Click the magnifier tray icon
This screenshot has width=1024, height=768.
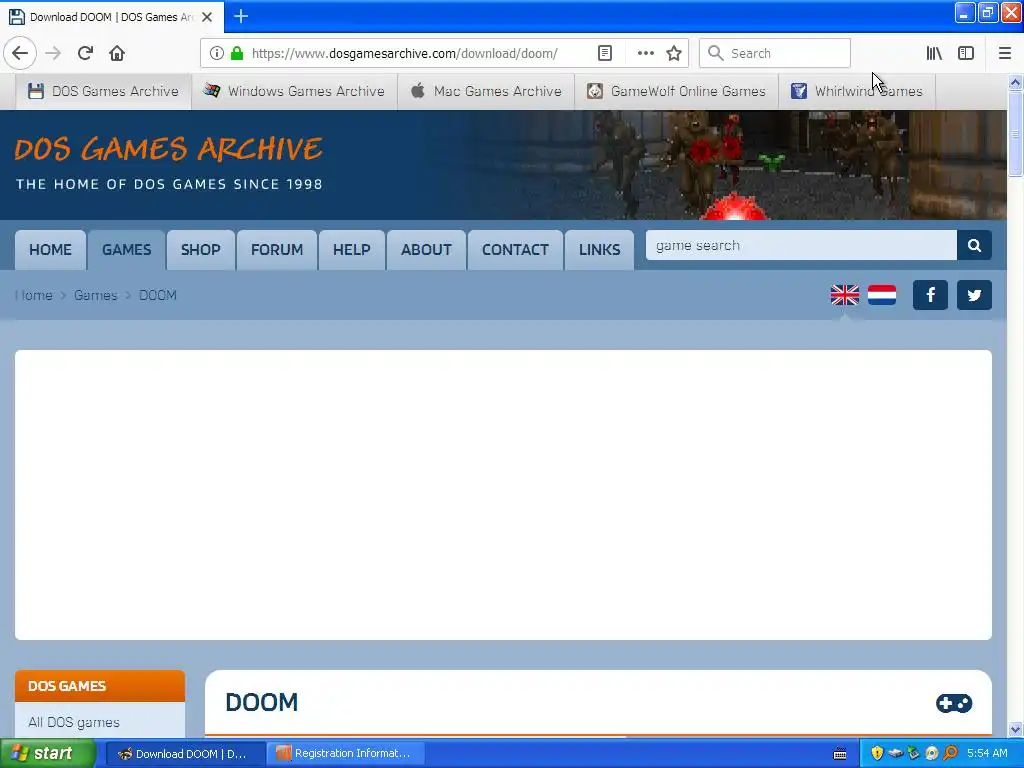pos(950,754)
